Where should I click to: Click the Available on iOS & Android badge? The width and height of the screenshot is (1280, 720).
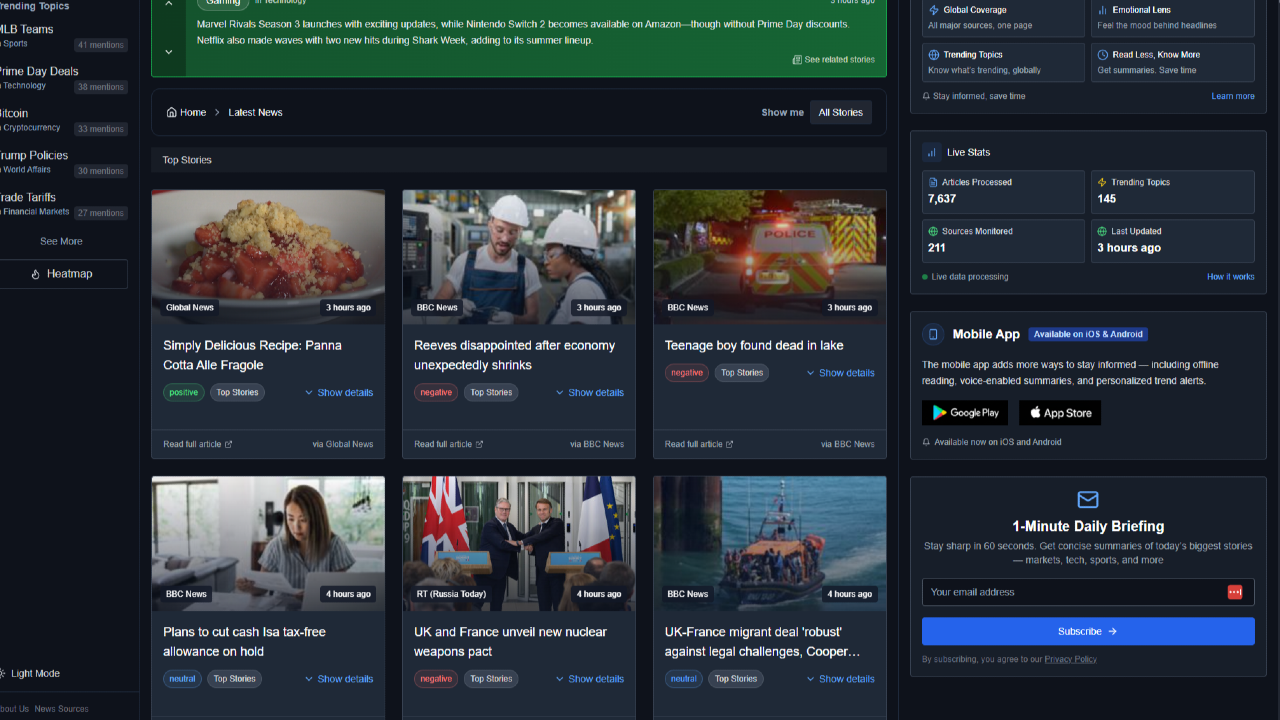tap(1088, 334)
